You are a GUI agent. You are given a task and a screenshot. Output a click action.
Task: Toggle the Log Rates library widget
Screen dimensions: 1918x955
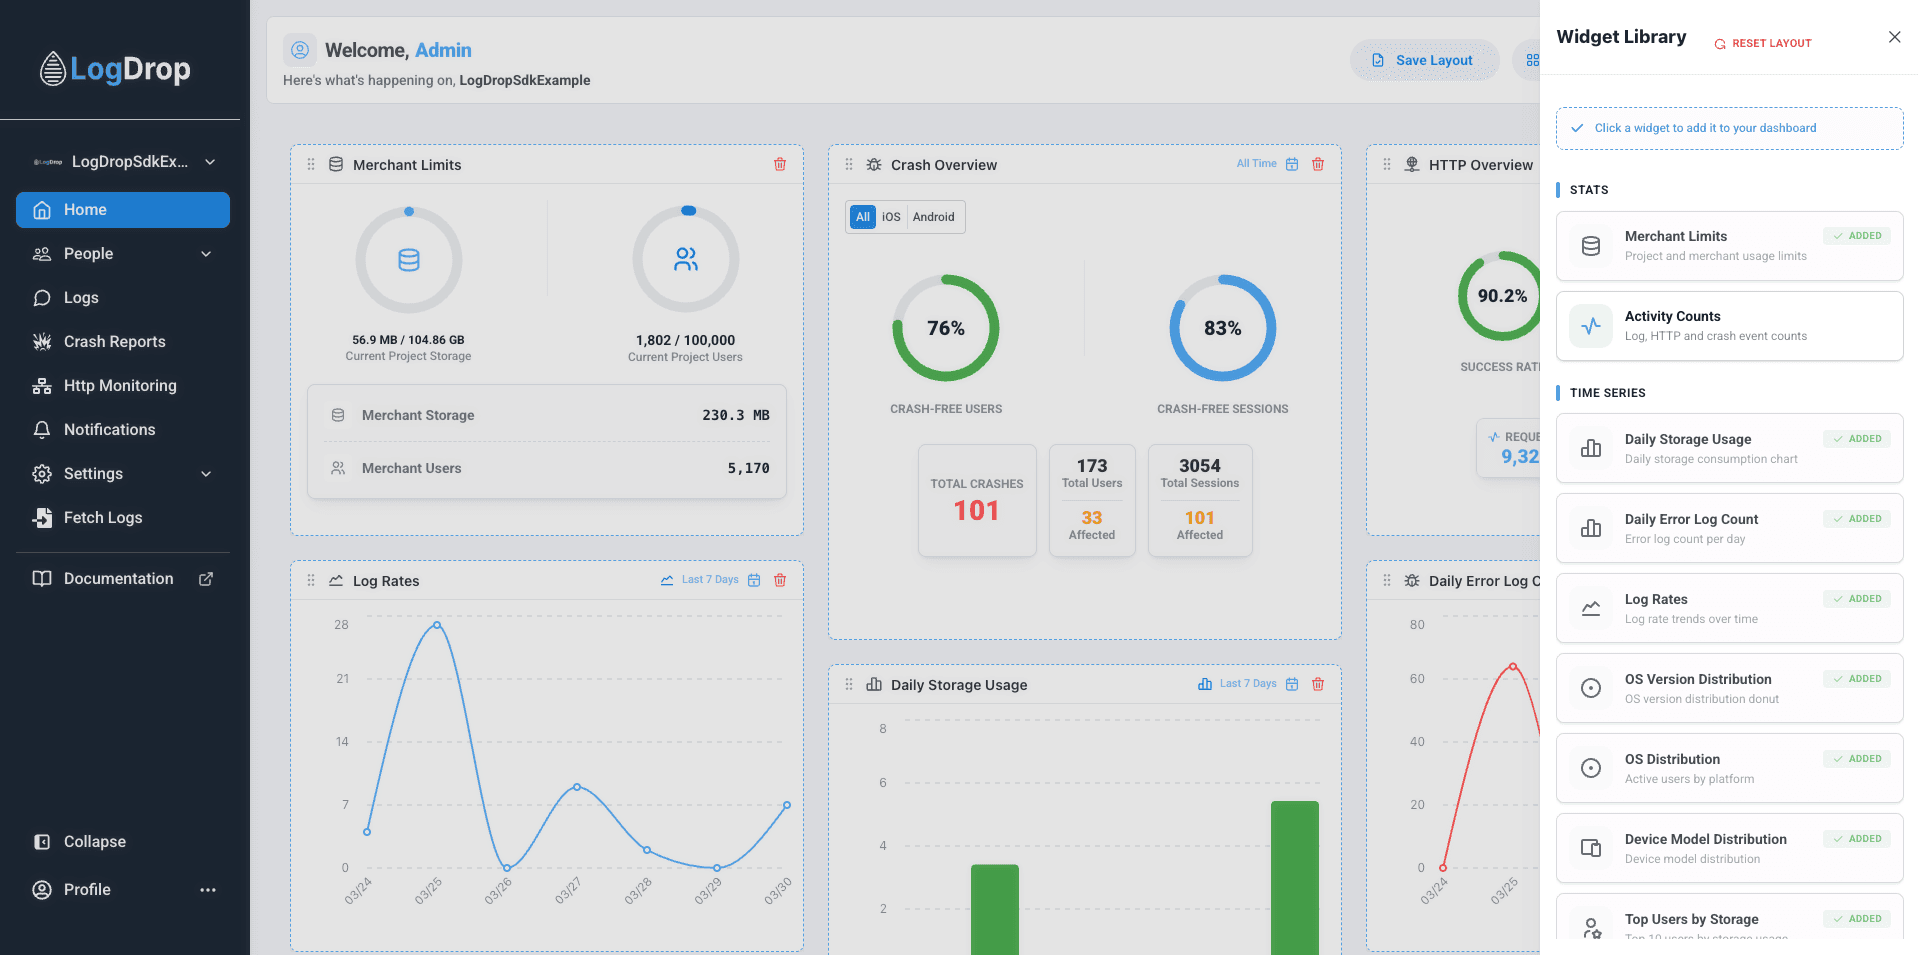(x=1730, y=608)
